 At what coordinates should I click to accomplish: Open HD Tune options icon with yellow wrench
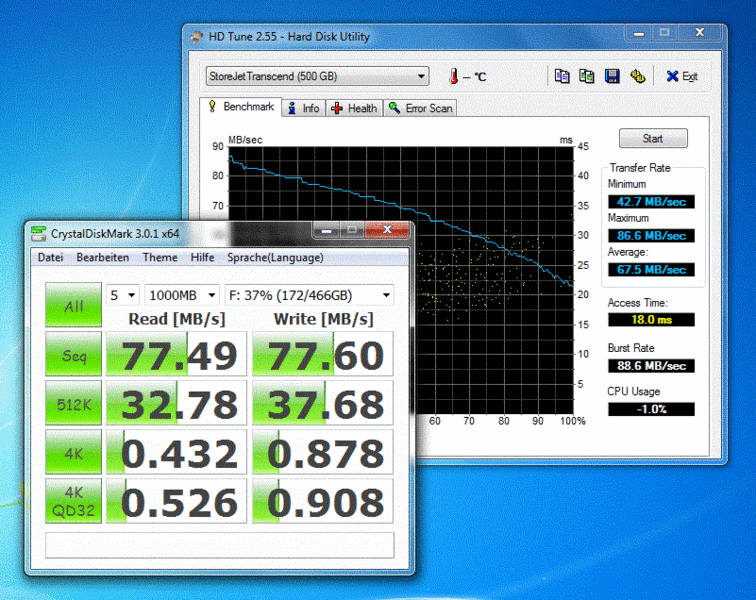[637, 76]
